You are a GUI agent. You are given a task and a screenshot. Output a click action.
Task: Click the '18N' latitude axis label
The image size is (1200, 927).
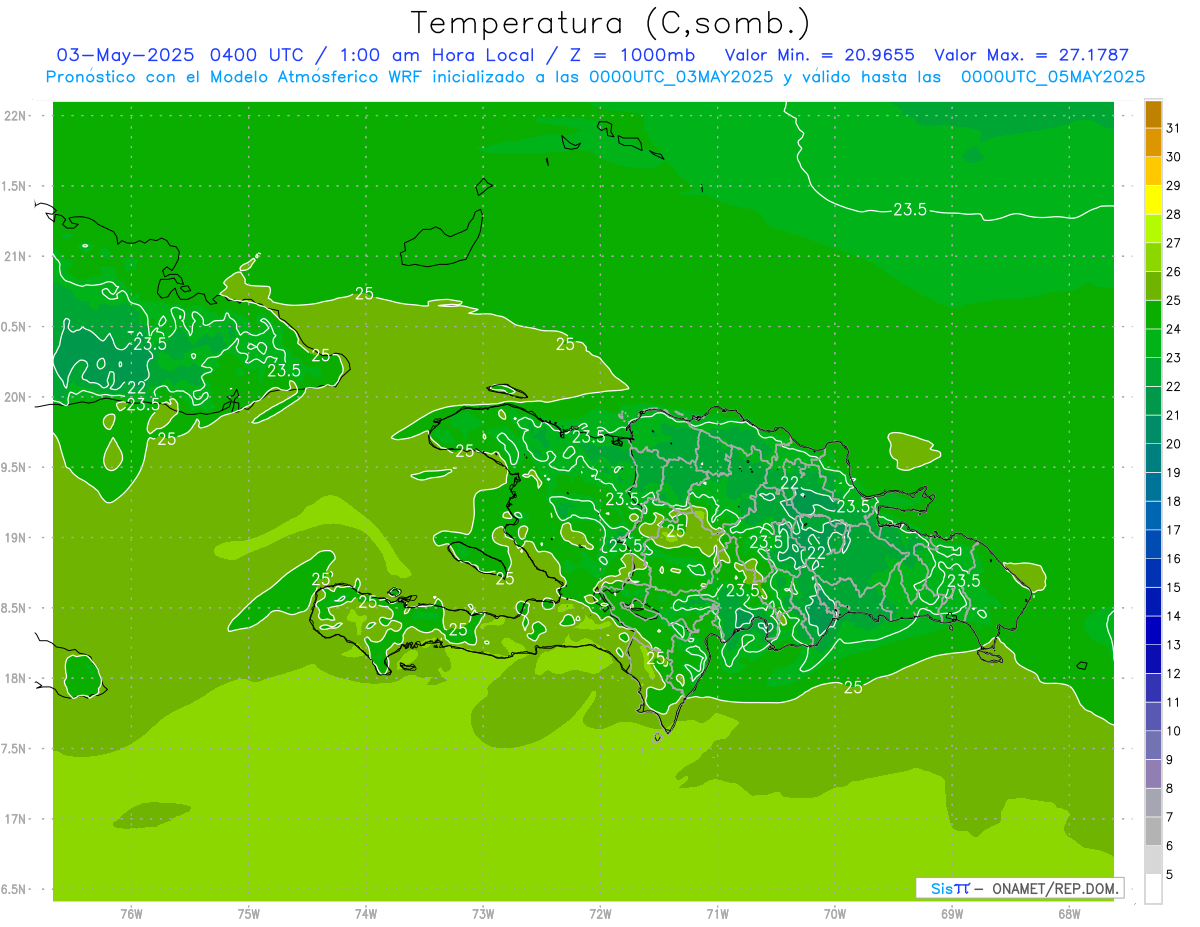click(16, 678)
